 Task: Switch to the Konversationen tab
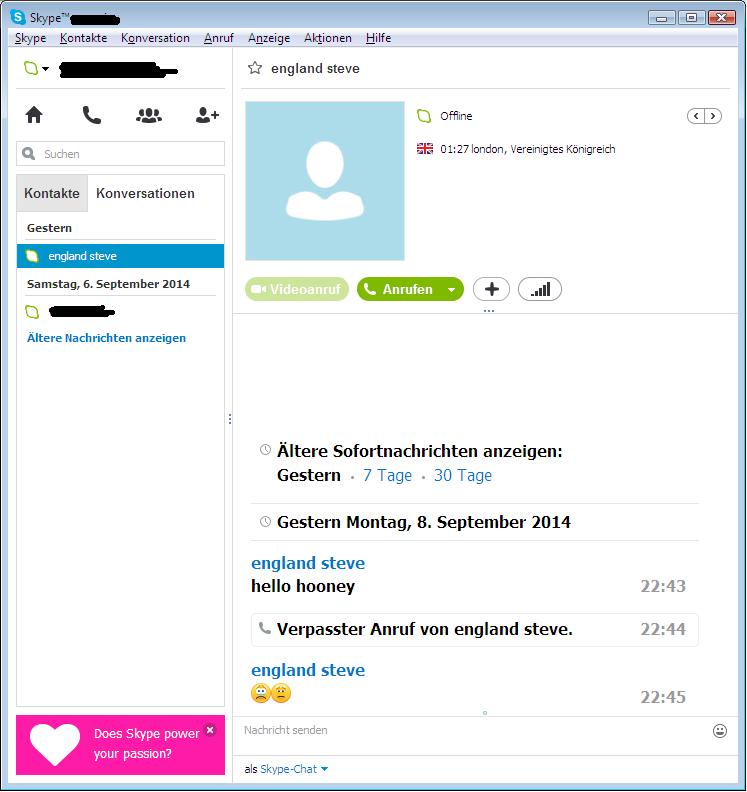145,193
